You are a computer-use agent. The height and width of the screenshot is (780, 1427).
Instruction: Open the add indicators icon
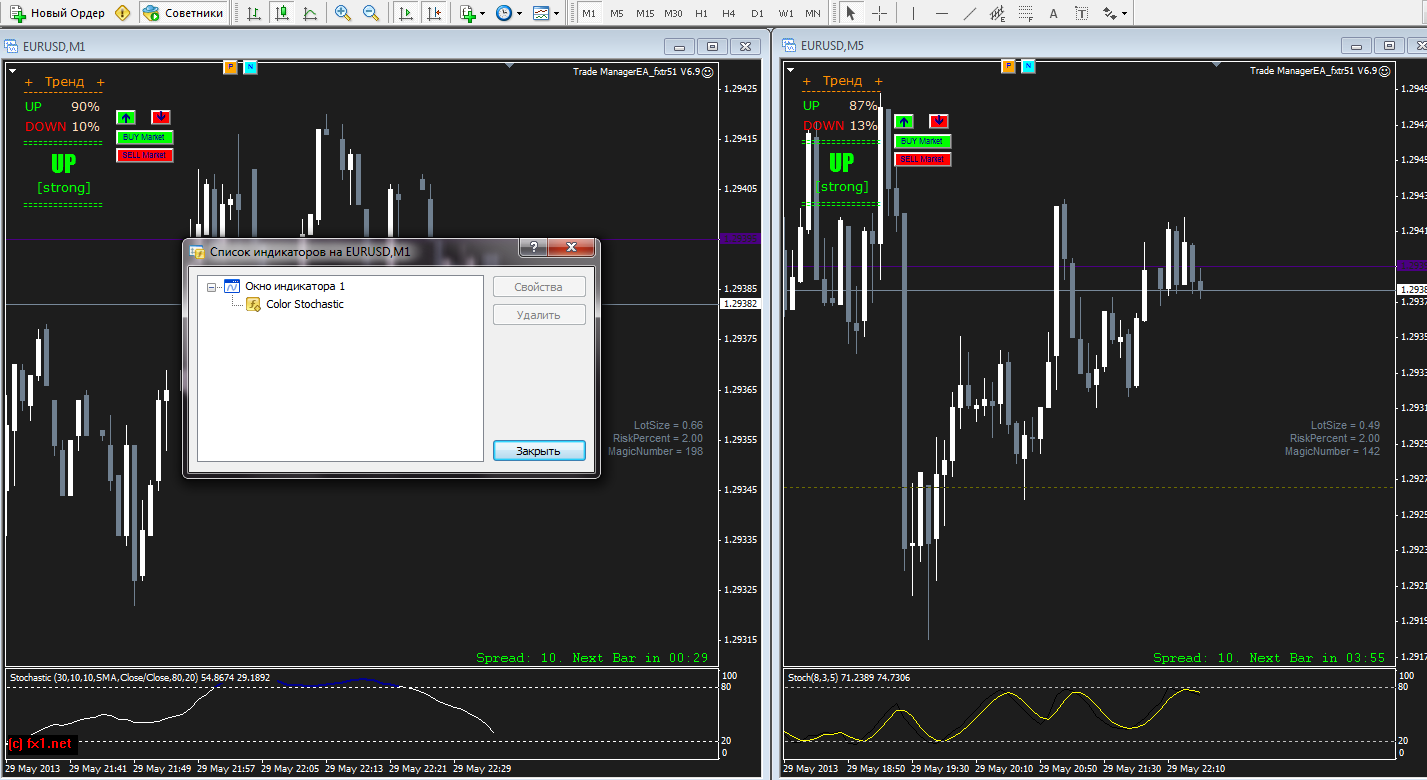point(468,13)
